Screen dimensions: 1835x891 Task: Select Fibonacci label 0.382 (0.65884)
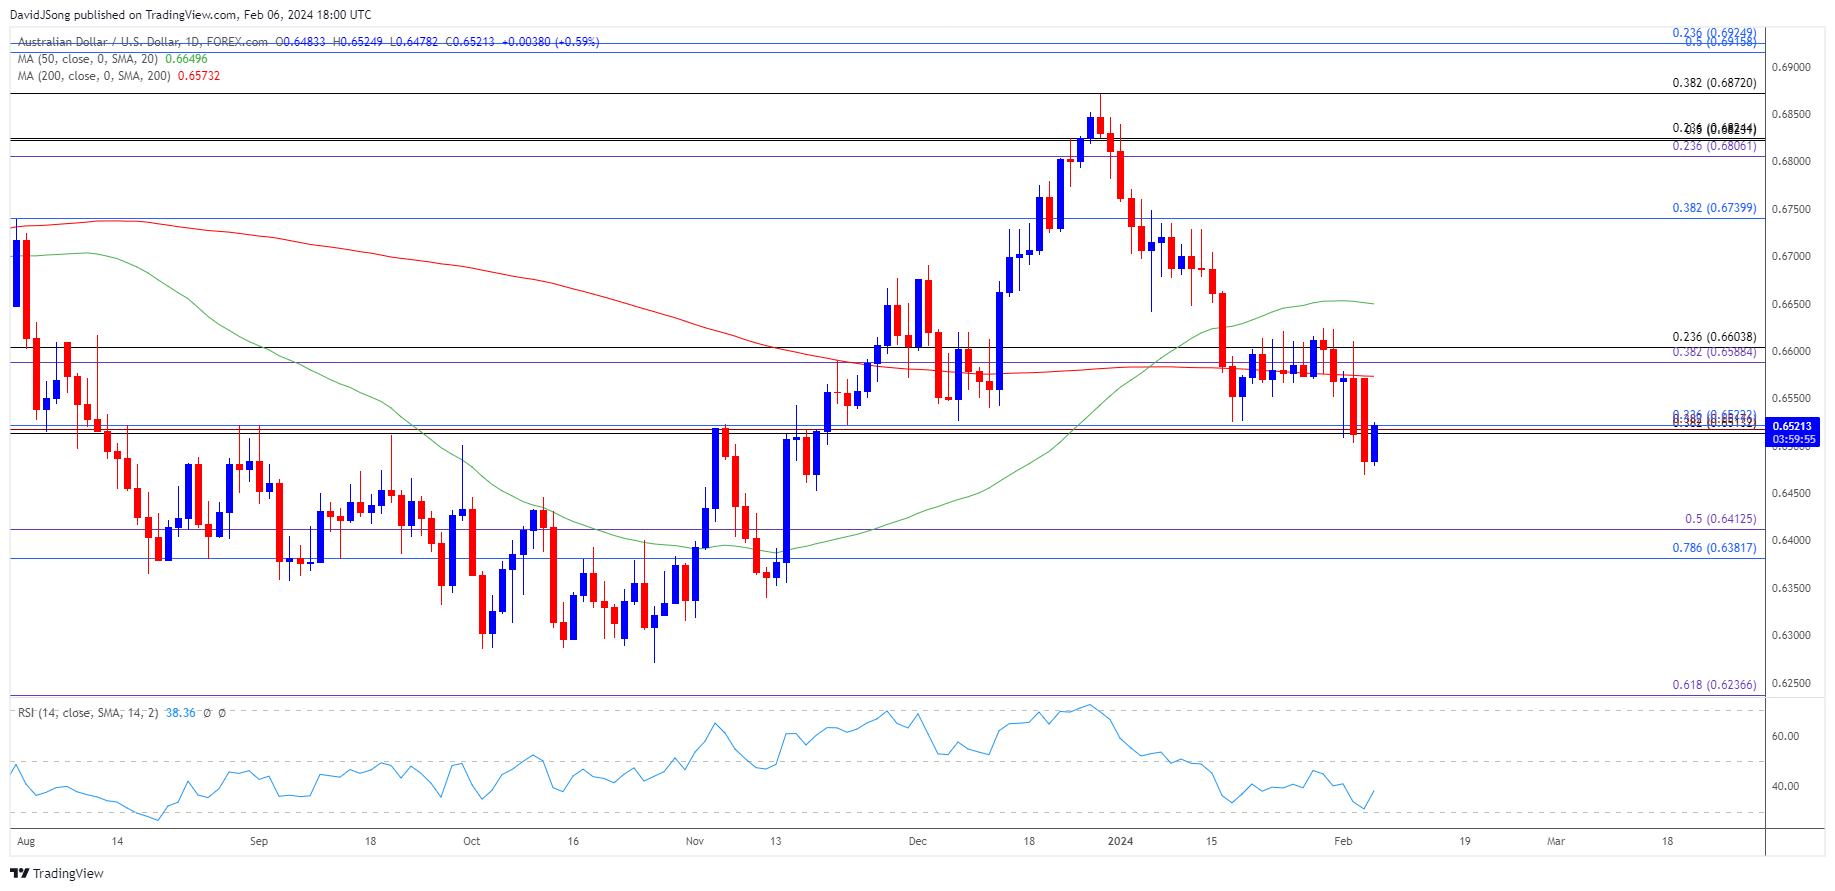coord(1714,352)
